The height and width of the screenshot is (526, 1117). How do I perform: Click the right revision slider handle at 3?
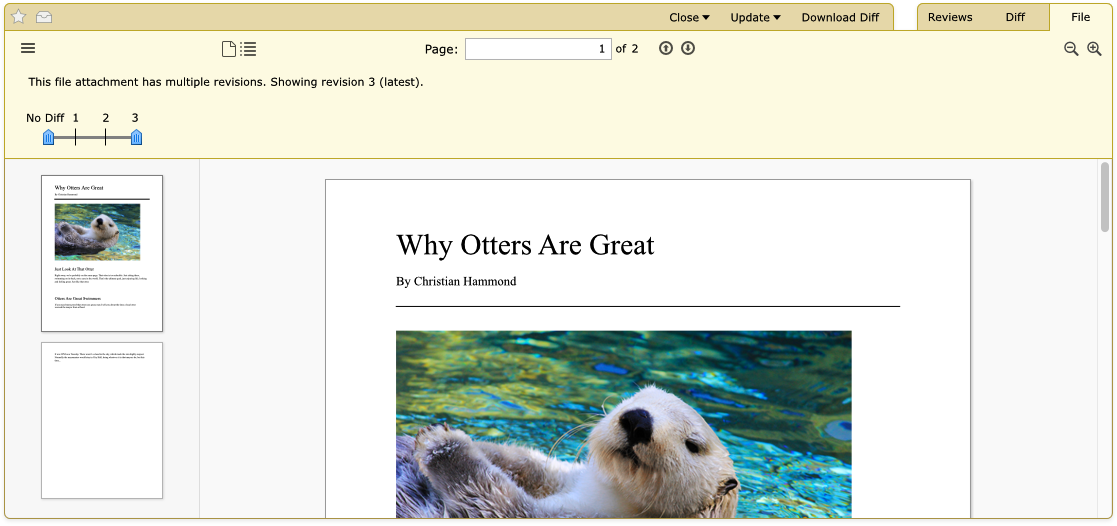[x=136, y=137]
